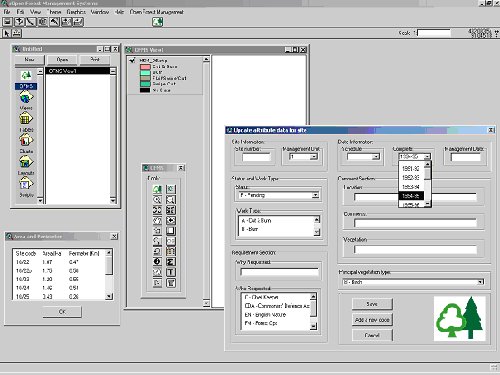
Task: Click the Cancel button in dialog
Action: tap(372, 335)
